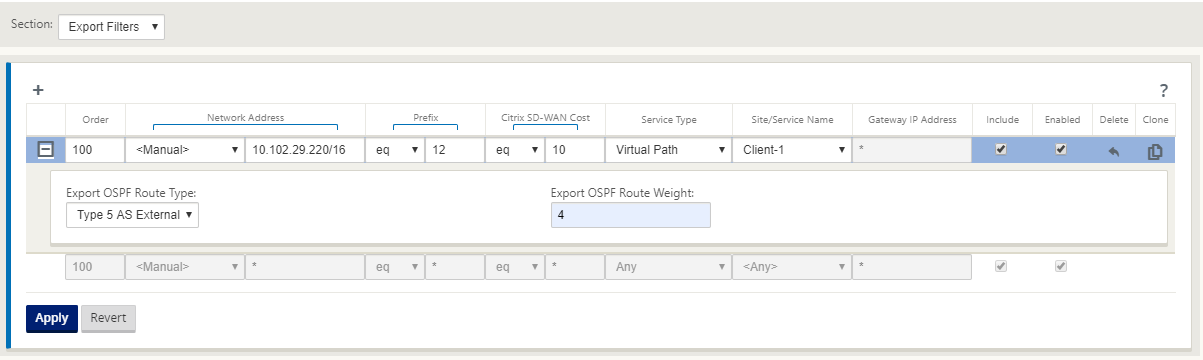Screen dimensions: 1203x360
Task: Click Enabled checkbox in default row
Action: coord(1061,266)
